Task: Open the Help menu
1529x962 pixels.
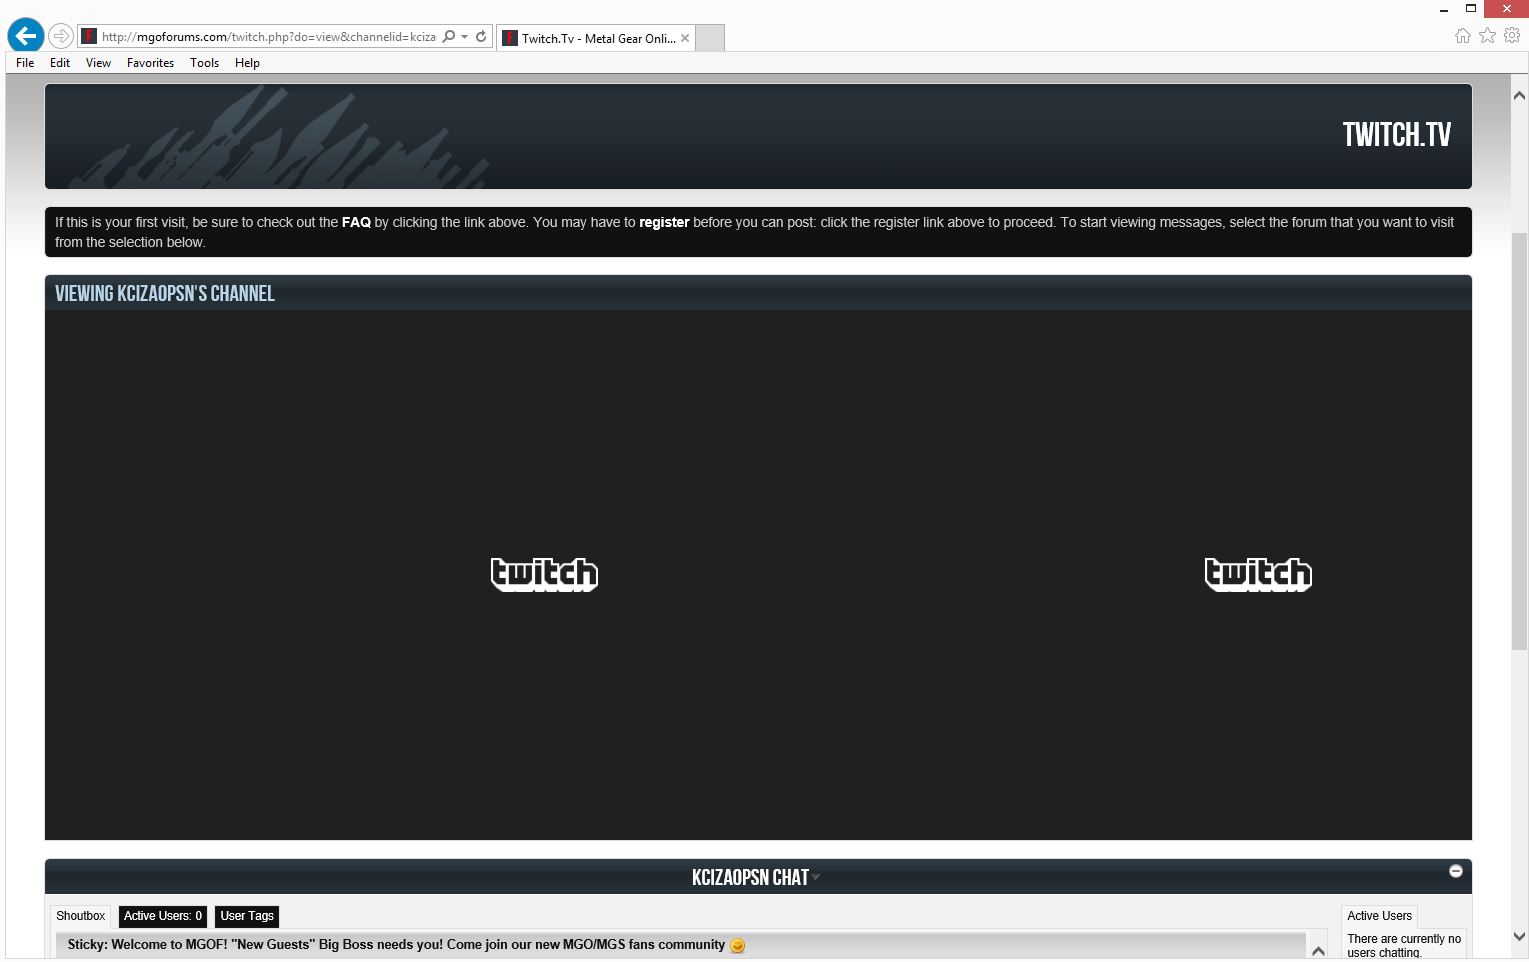Action: (247, 62)
